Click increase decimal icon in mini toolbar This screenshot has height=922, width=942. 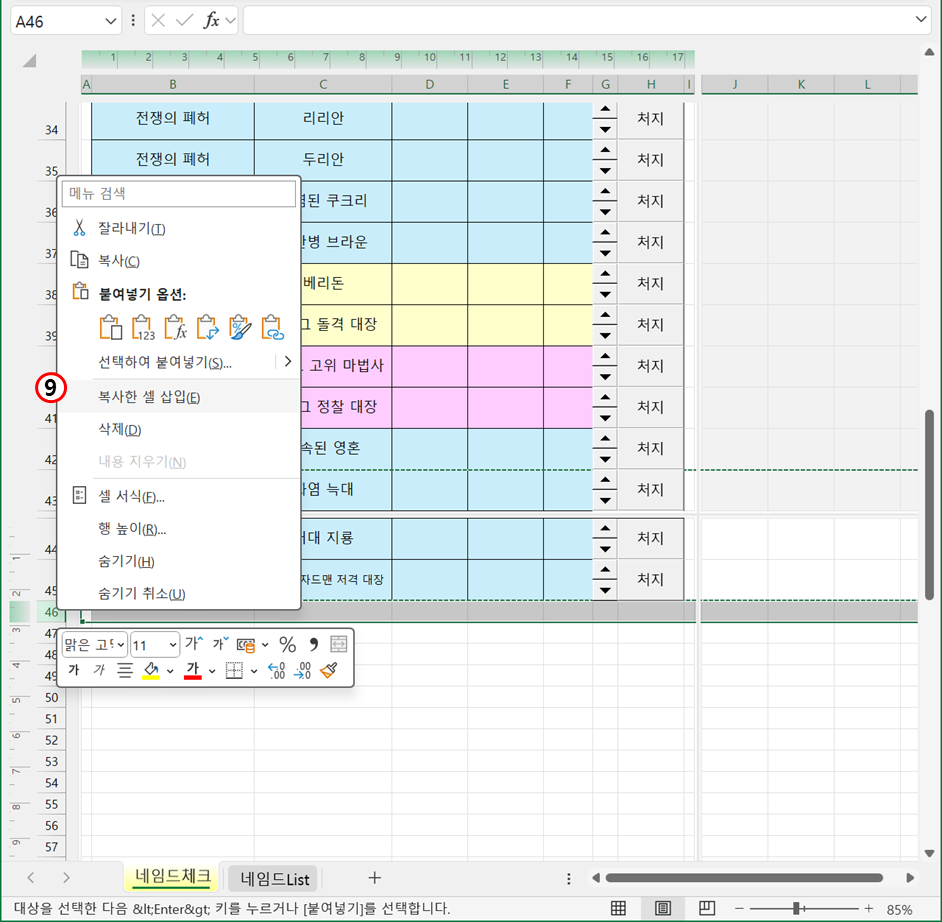tap(276, 670)
